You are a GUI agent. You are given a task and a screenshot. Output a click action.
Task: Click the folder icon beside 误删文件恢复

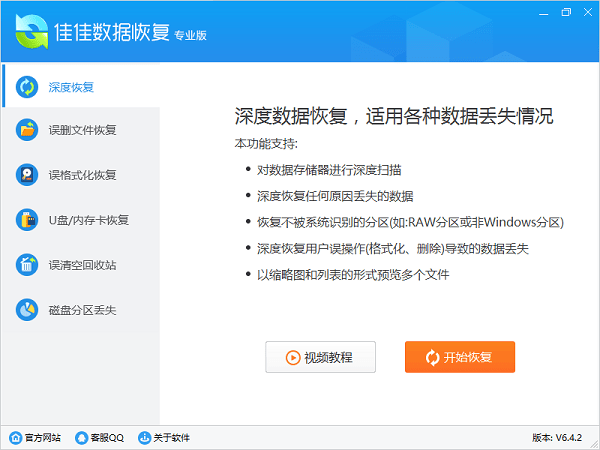coord(27,130)
